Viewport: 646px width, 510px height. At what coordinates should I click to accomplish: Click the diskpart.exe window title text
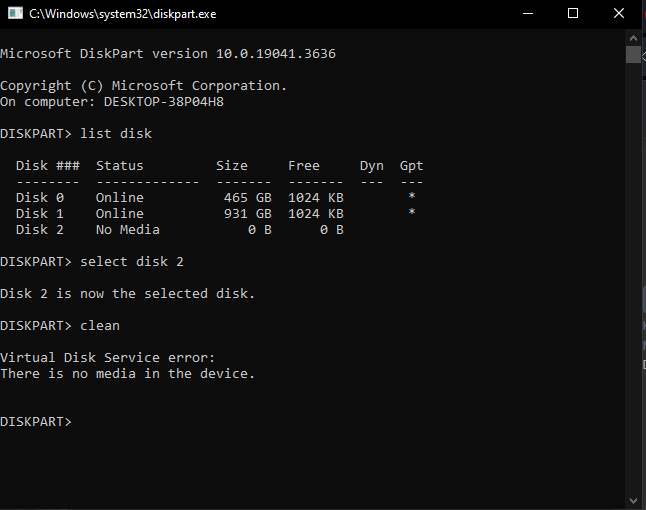click(x=122, y=14)
